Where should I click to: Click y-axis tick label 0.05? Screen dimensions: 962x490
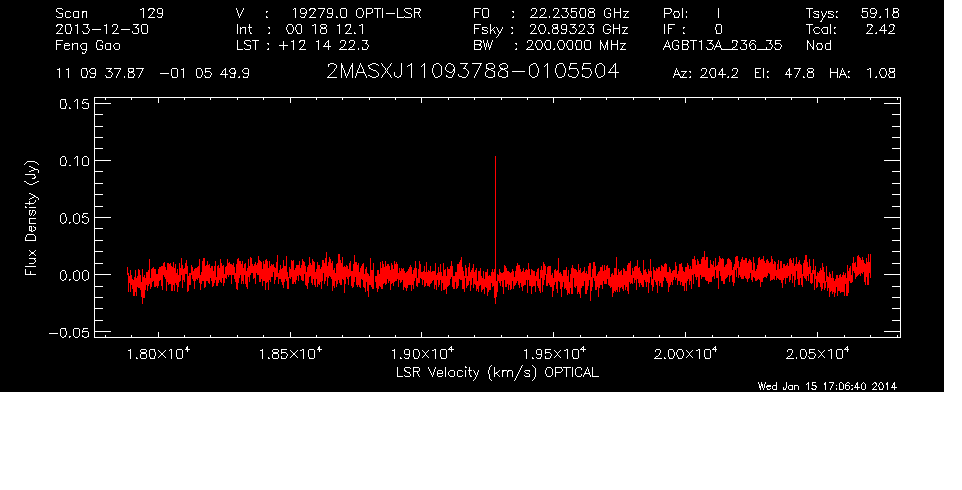(74, 218)
